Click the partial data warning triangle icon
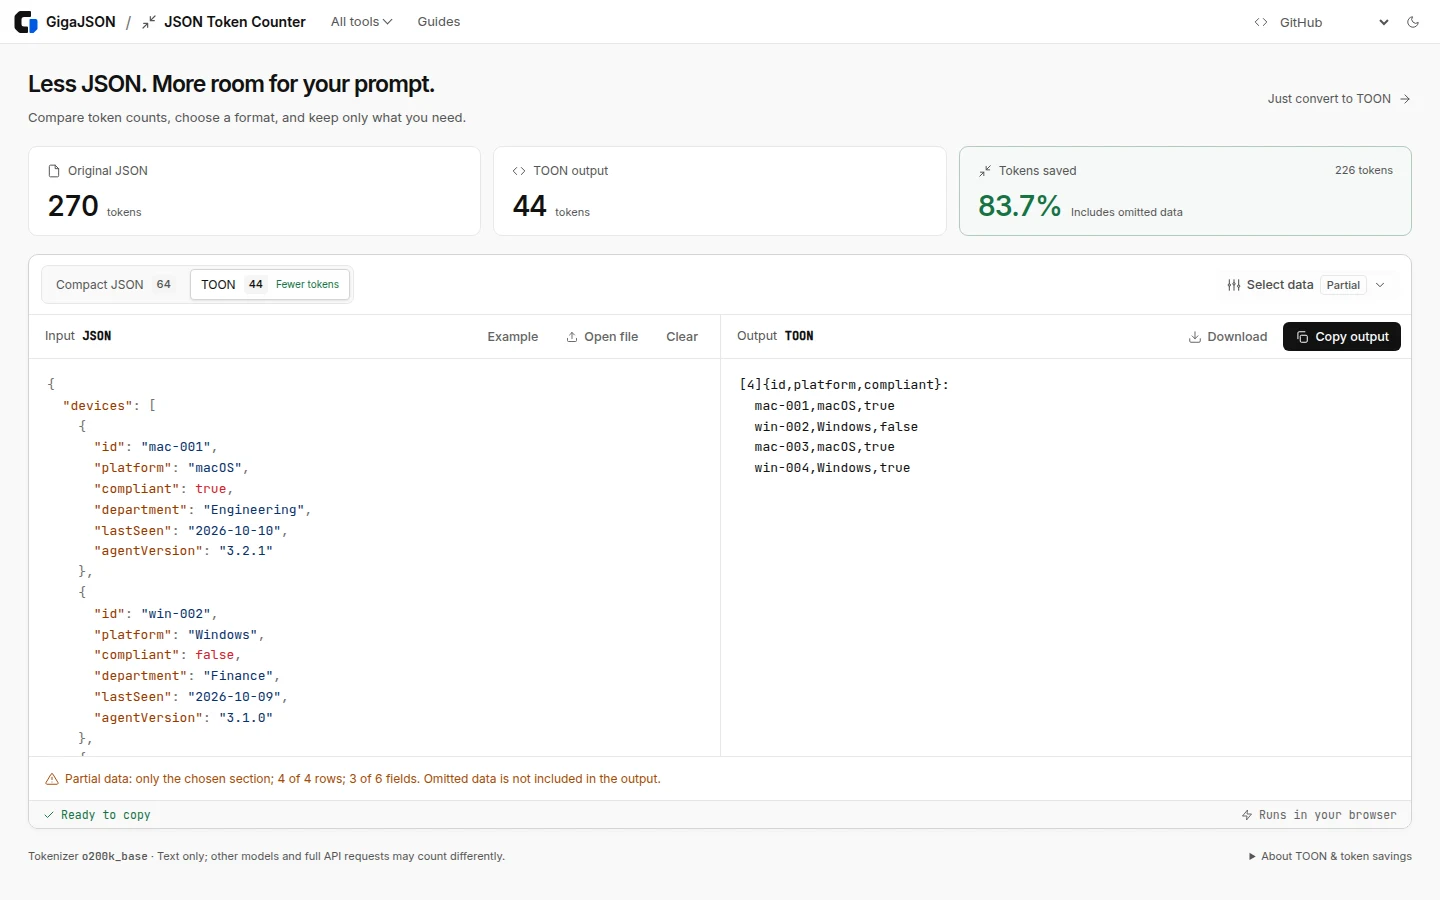 coord(52,779)
